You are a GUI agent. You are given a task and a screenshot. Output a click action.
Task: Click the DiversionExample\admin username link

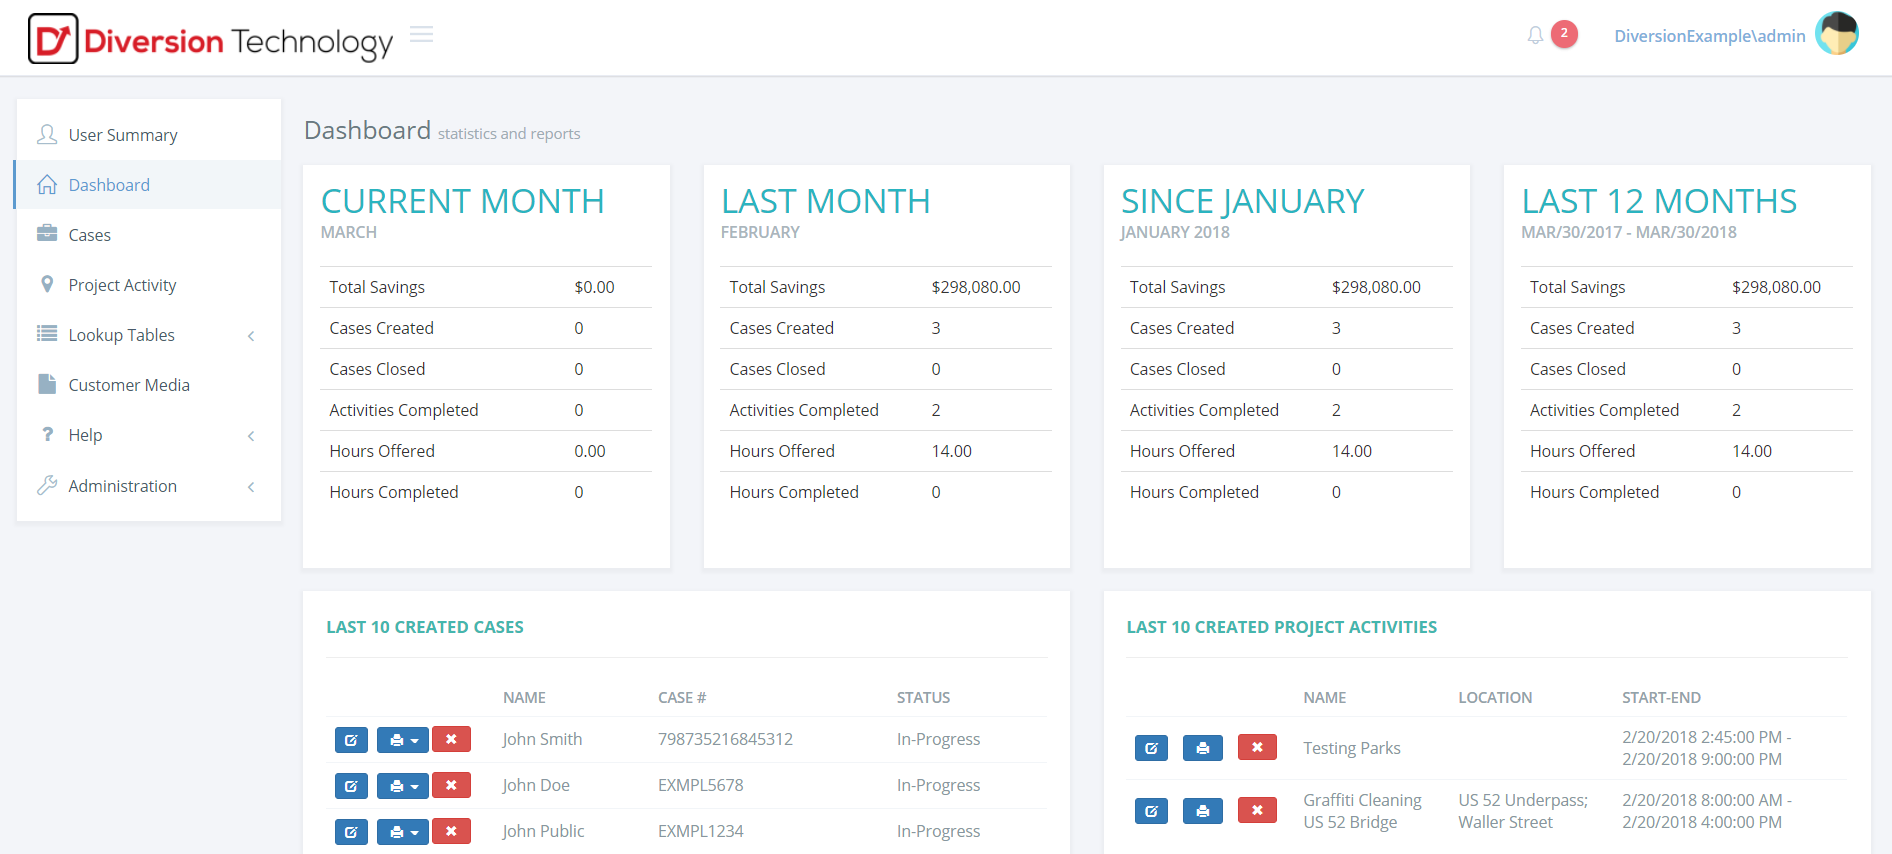click(x=1709, y=36)
